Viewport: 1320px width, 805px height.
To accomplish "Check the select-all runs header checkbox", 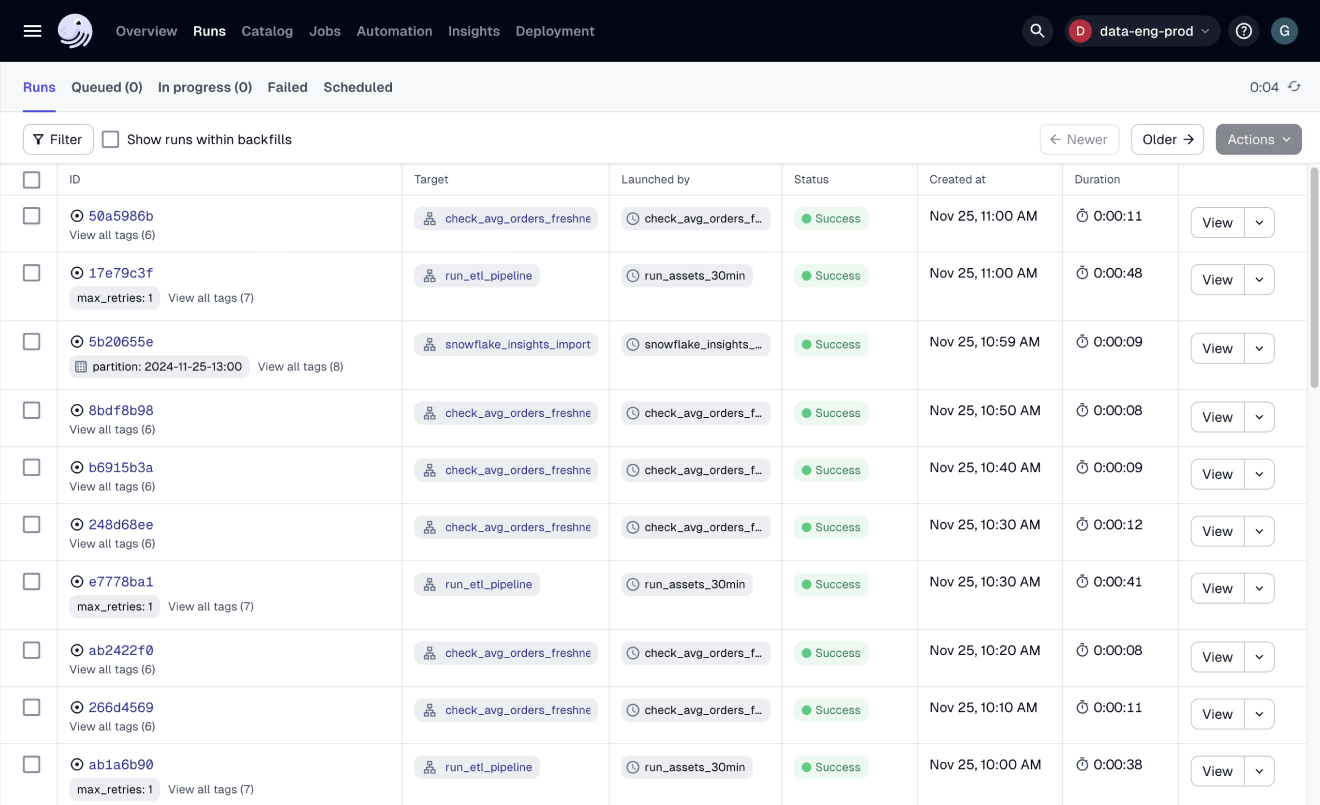I will coord(31,180).
